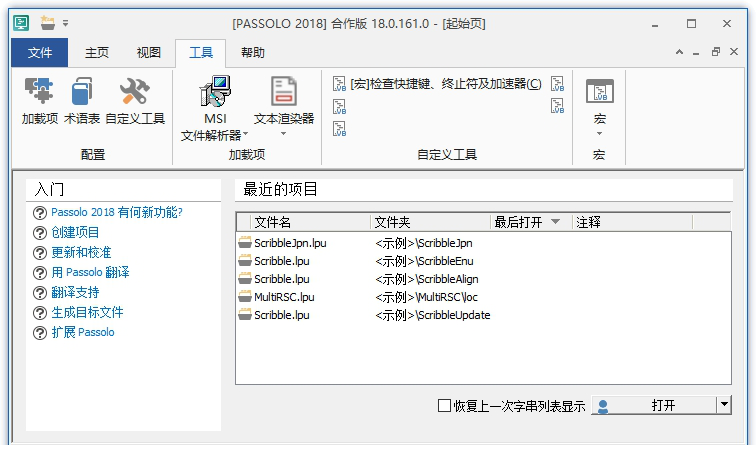This screenshot has height=462, width=756.
Task: Collapse the ribbon with the up chevron
Action: [x=679, y=52]
